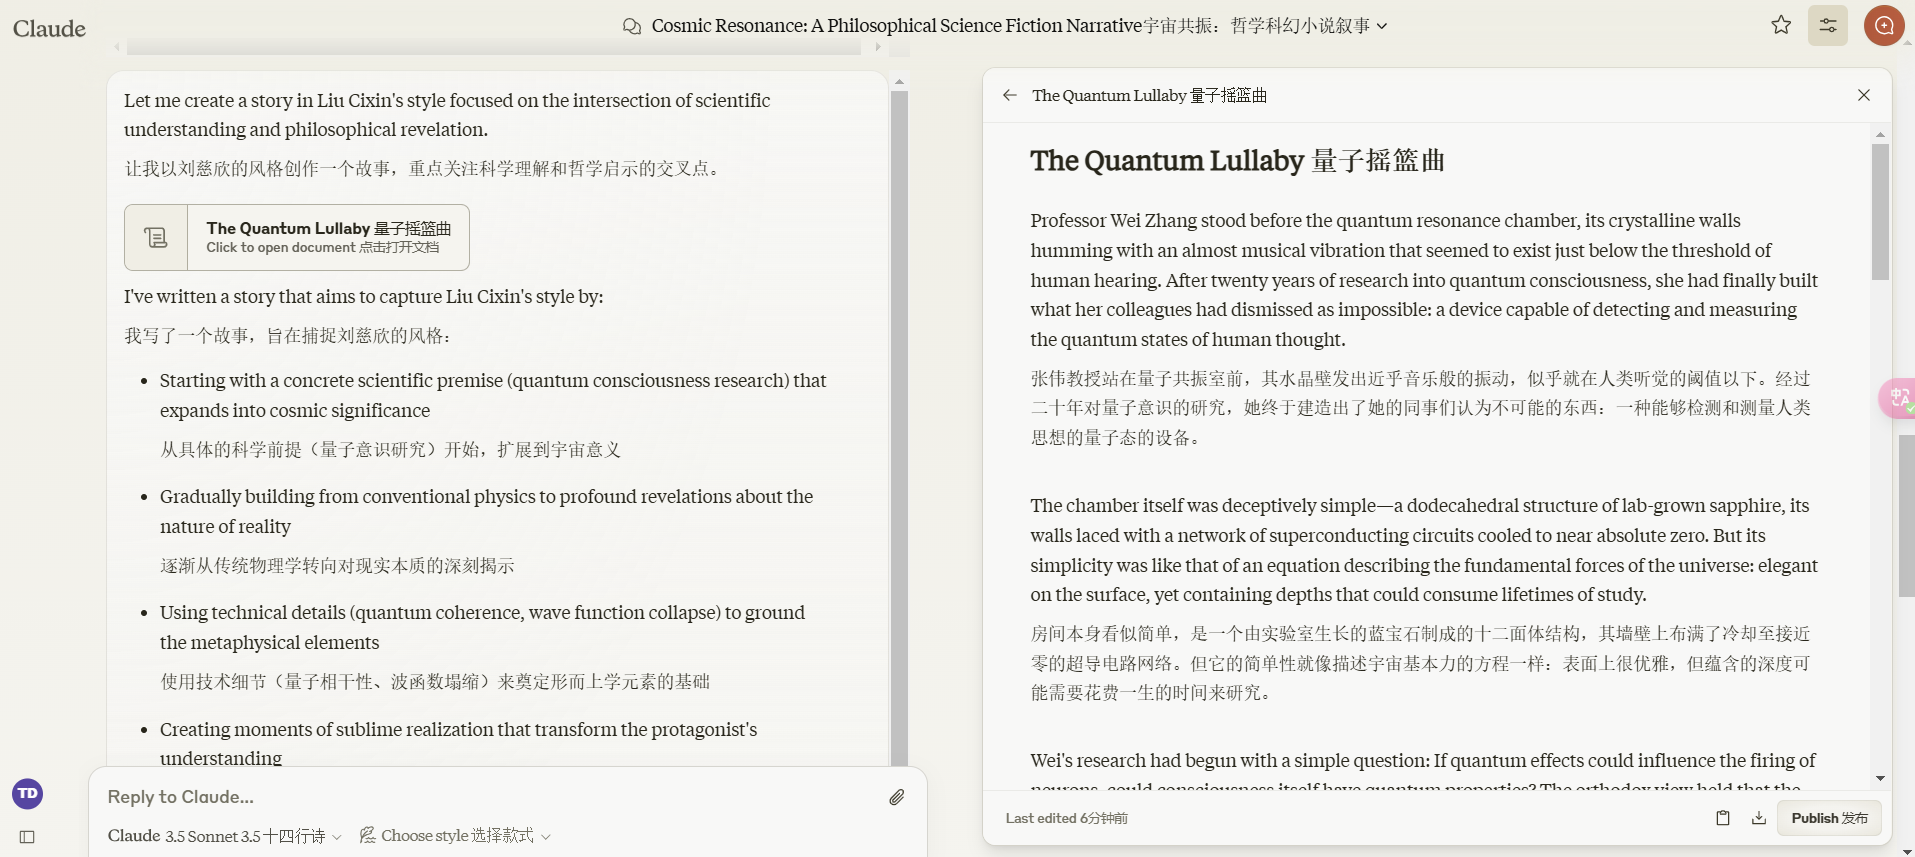Go back using artifact panel arrow
The image size is (1915, 857).
pyautogui.click(x=1010, y=95)
